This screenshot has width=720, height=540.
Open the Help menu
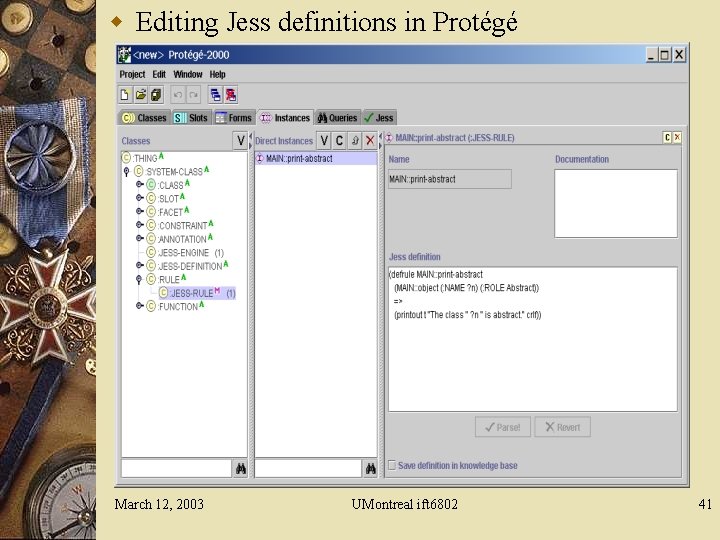(218, 74)
